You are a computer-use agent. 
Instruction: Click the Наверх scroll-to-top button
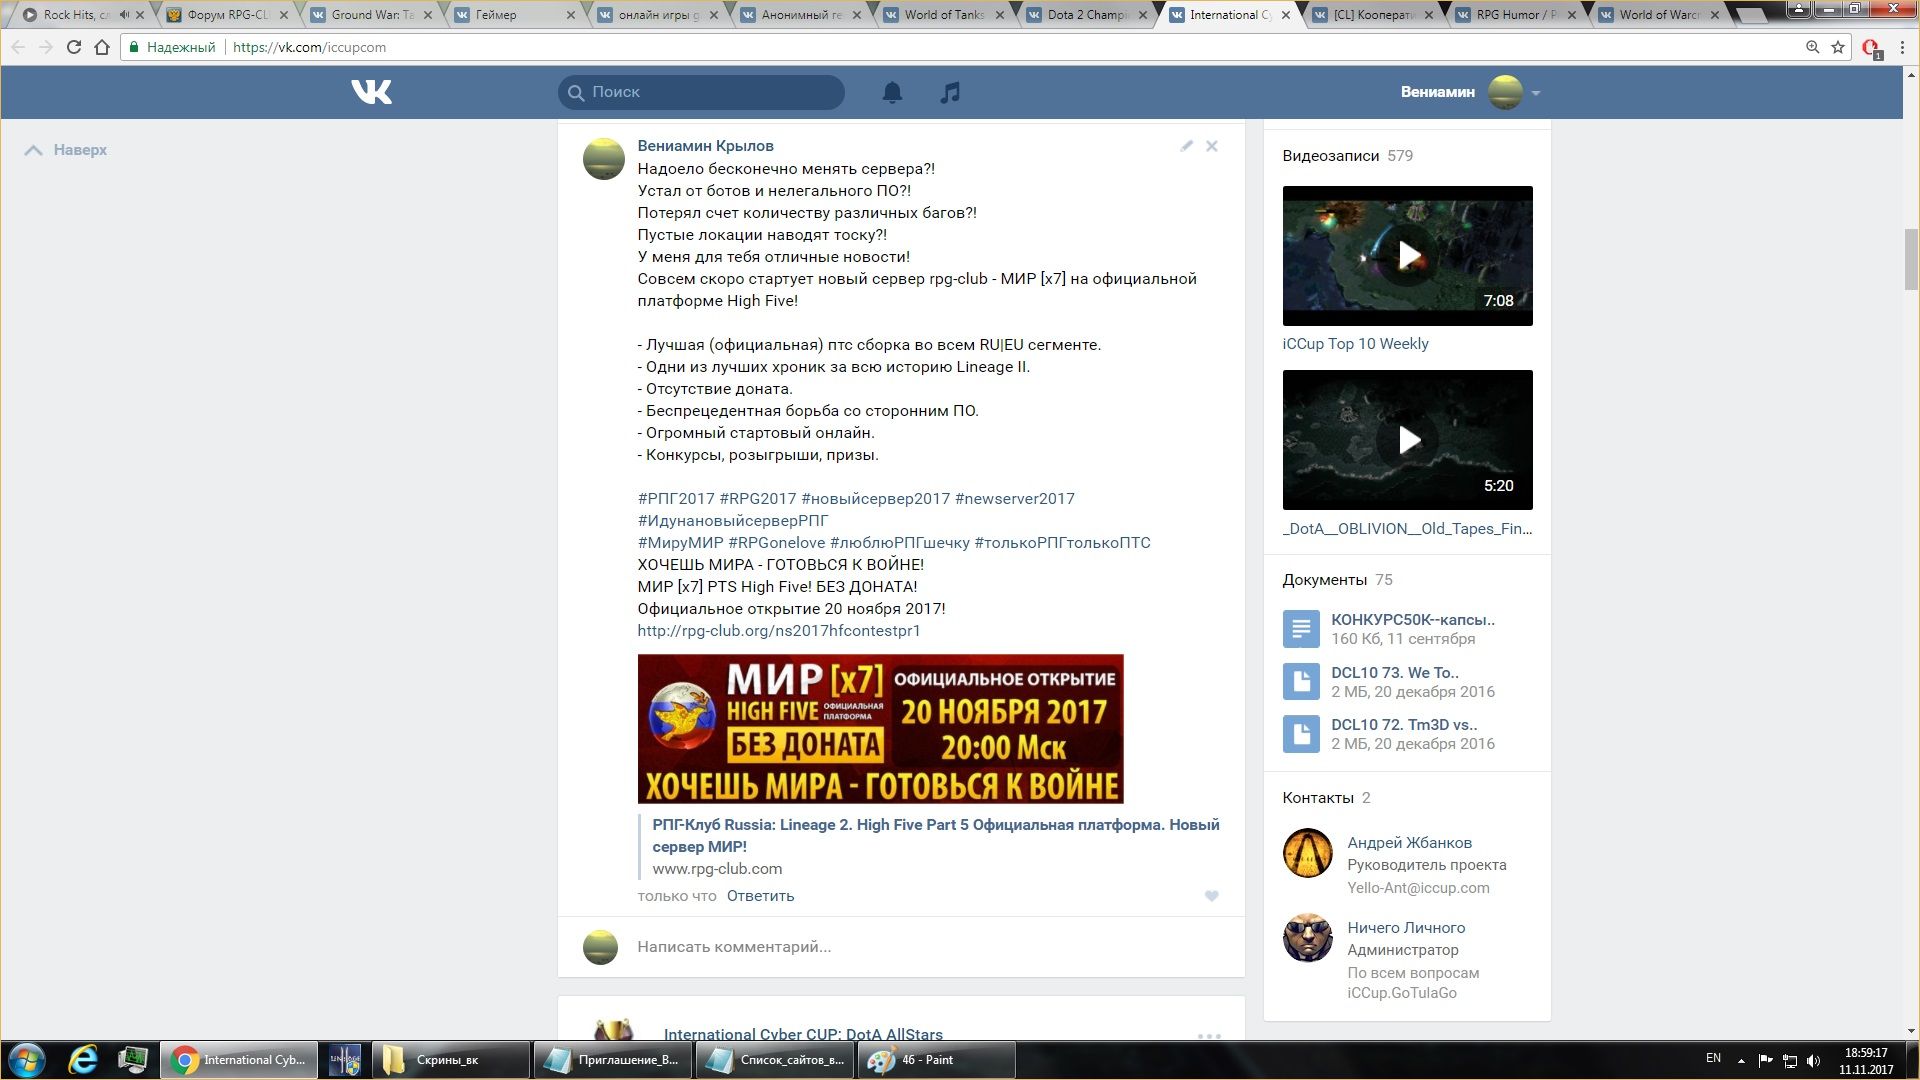click(x=66, y=150)
